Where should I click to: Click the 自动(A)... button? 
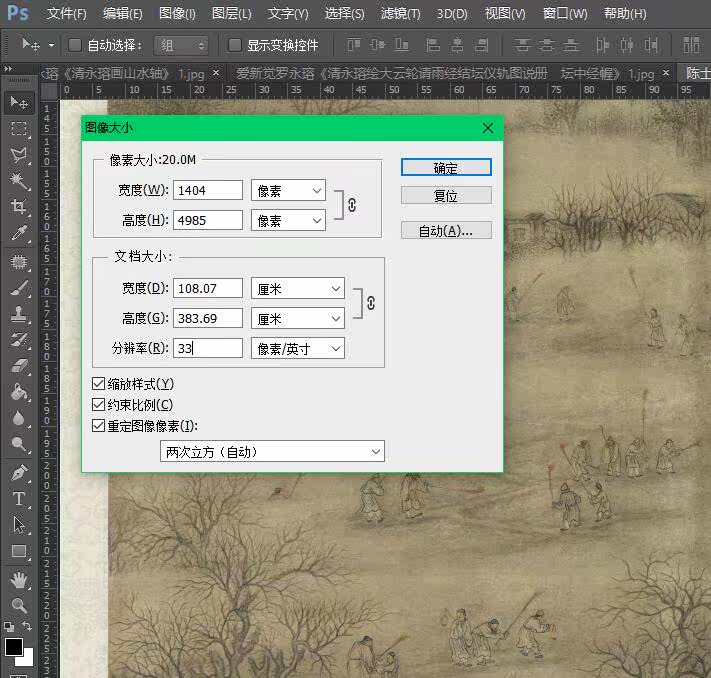[446, 230]
